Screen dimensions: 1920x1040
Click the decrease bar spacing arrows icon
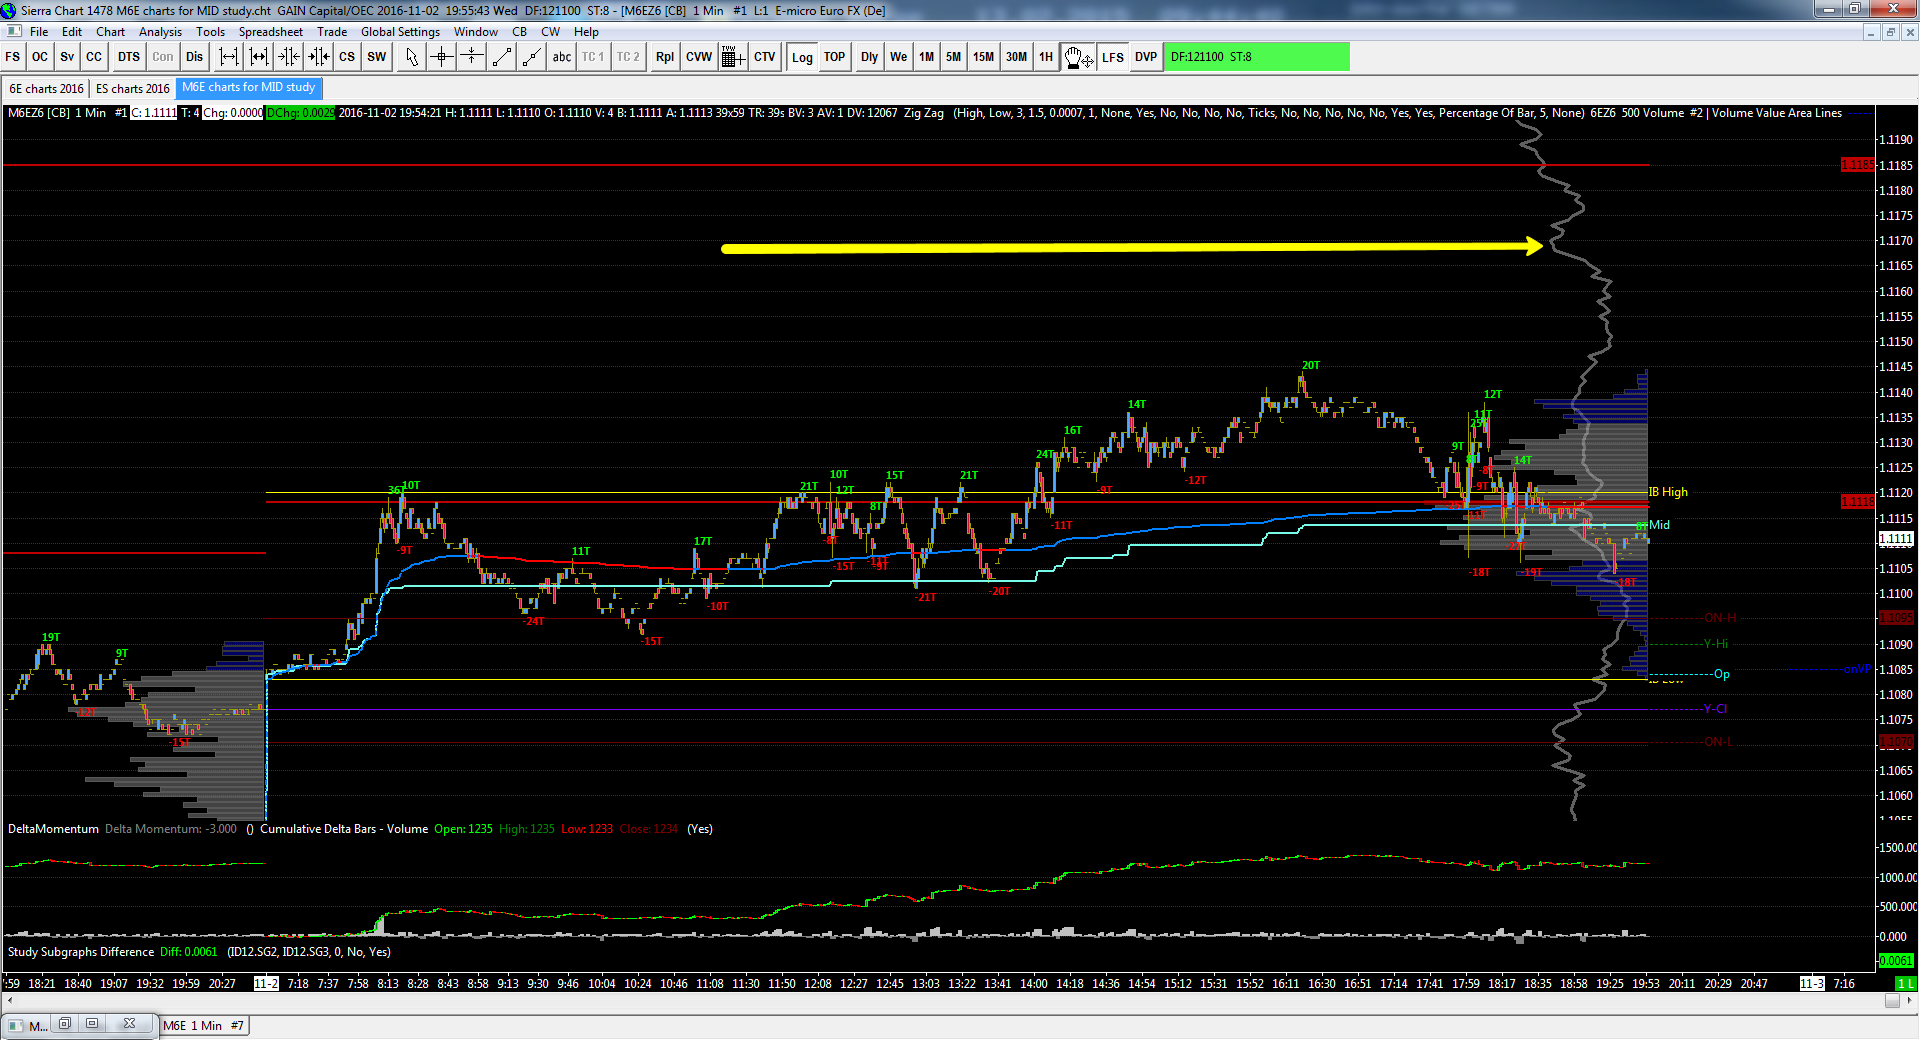pos(289,57)
